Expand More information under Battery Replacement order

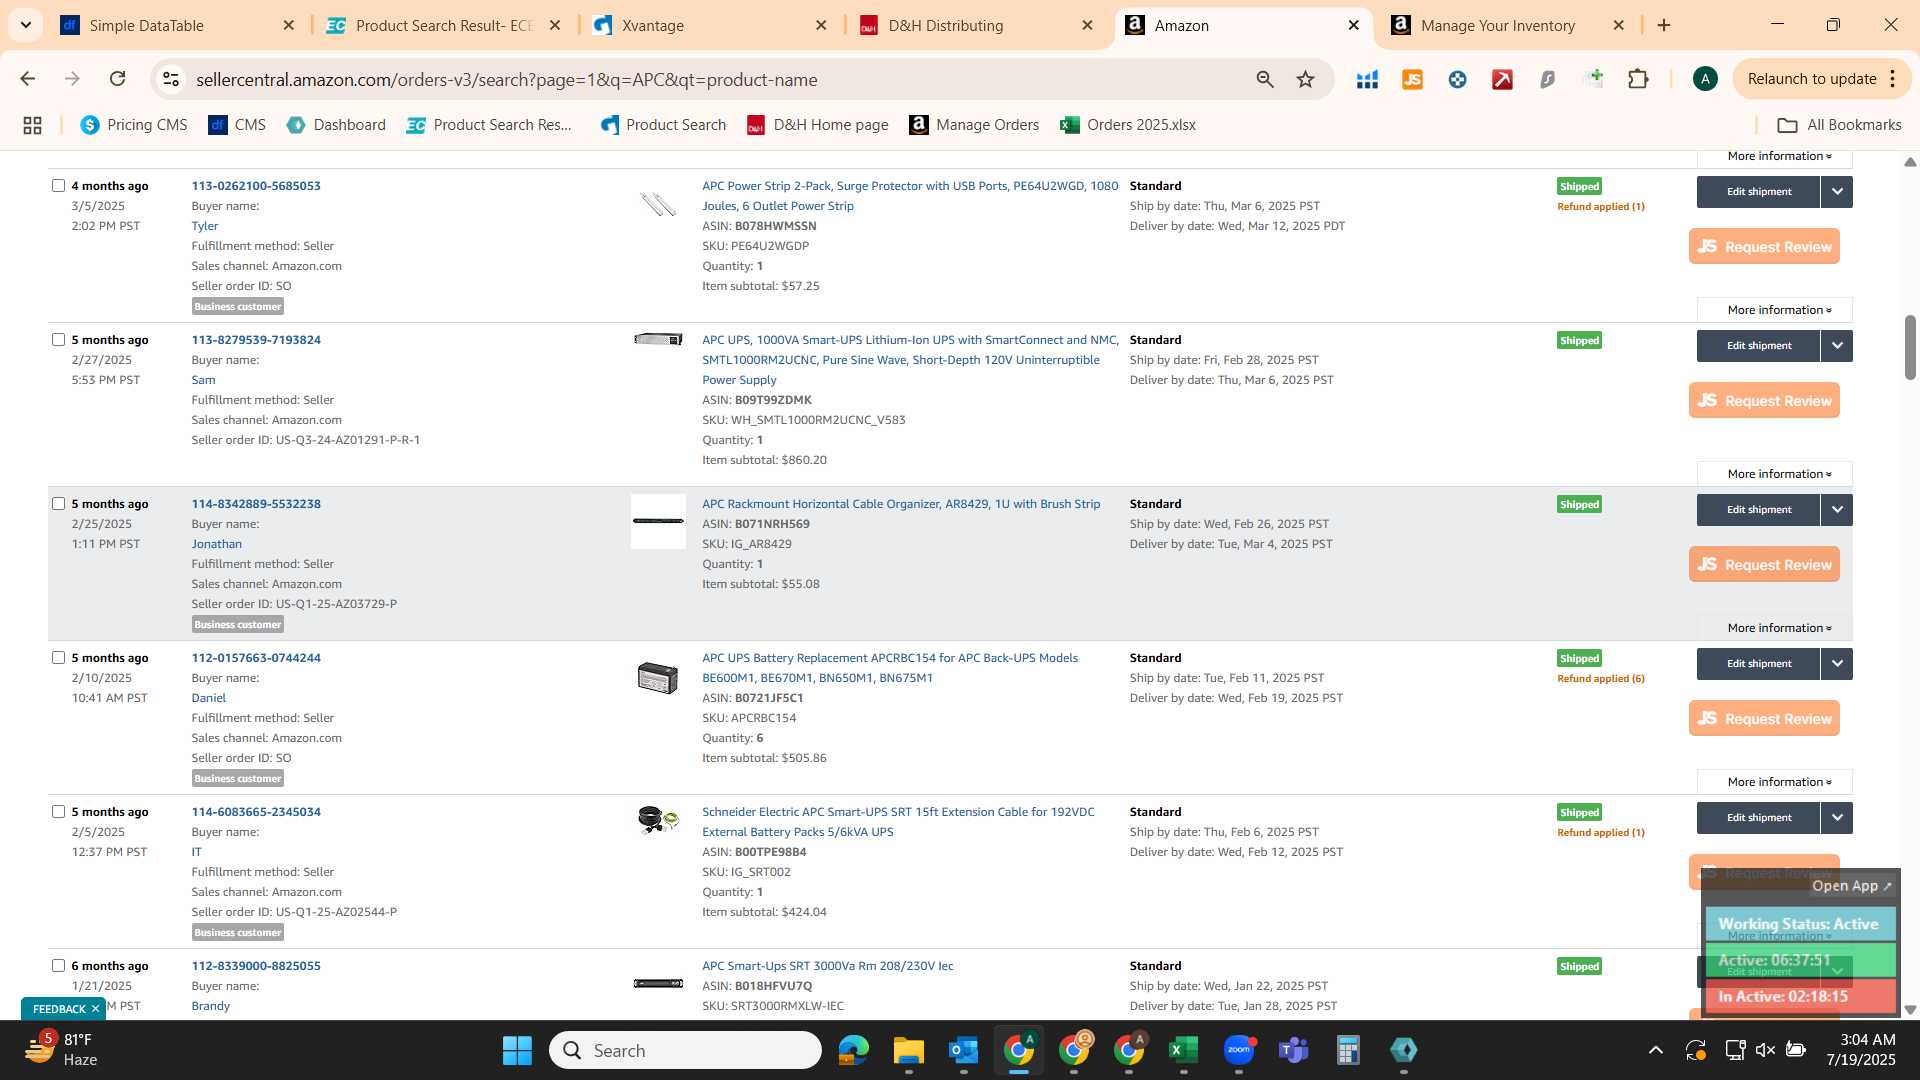click(1775, 782)
